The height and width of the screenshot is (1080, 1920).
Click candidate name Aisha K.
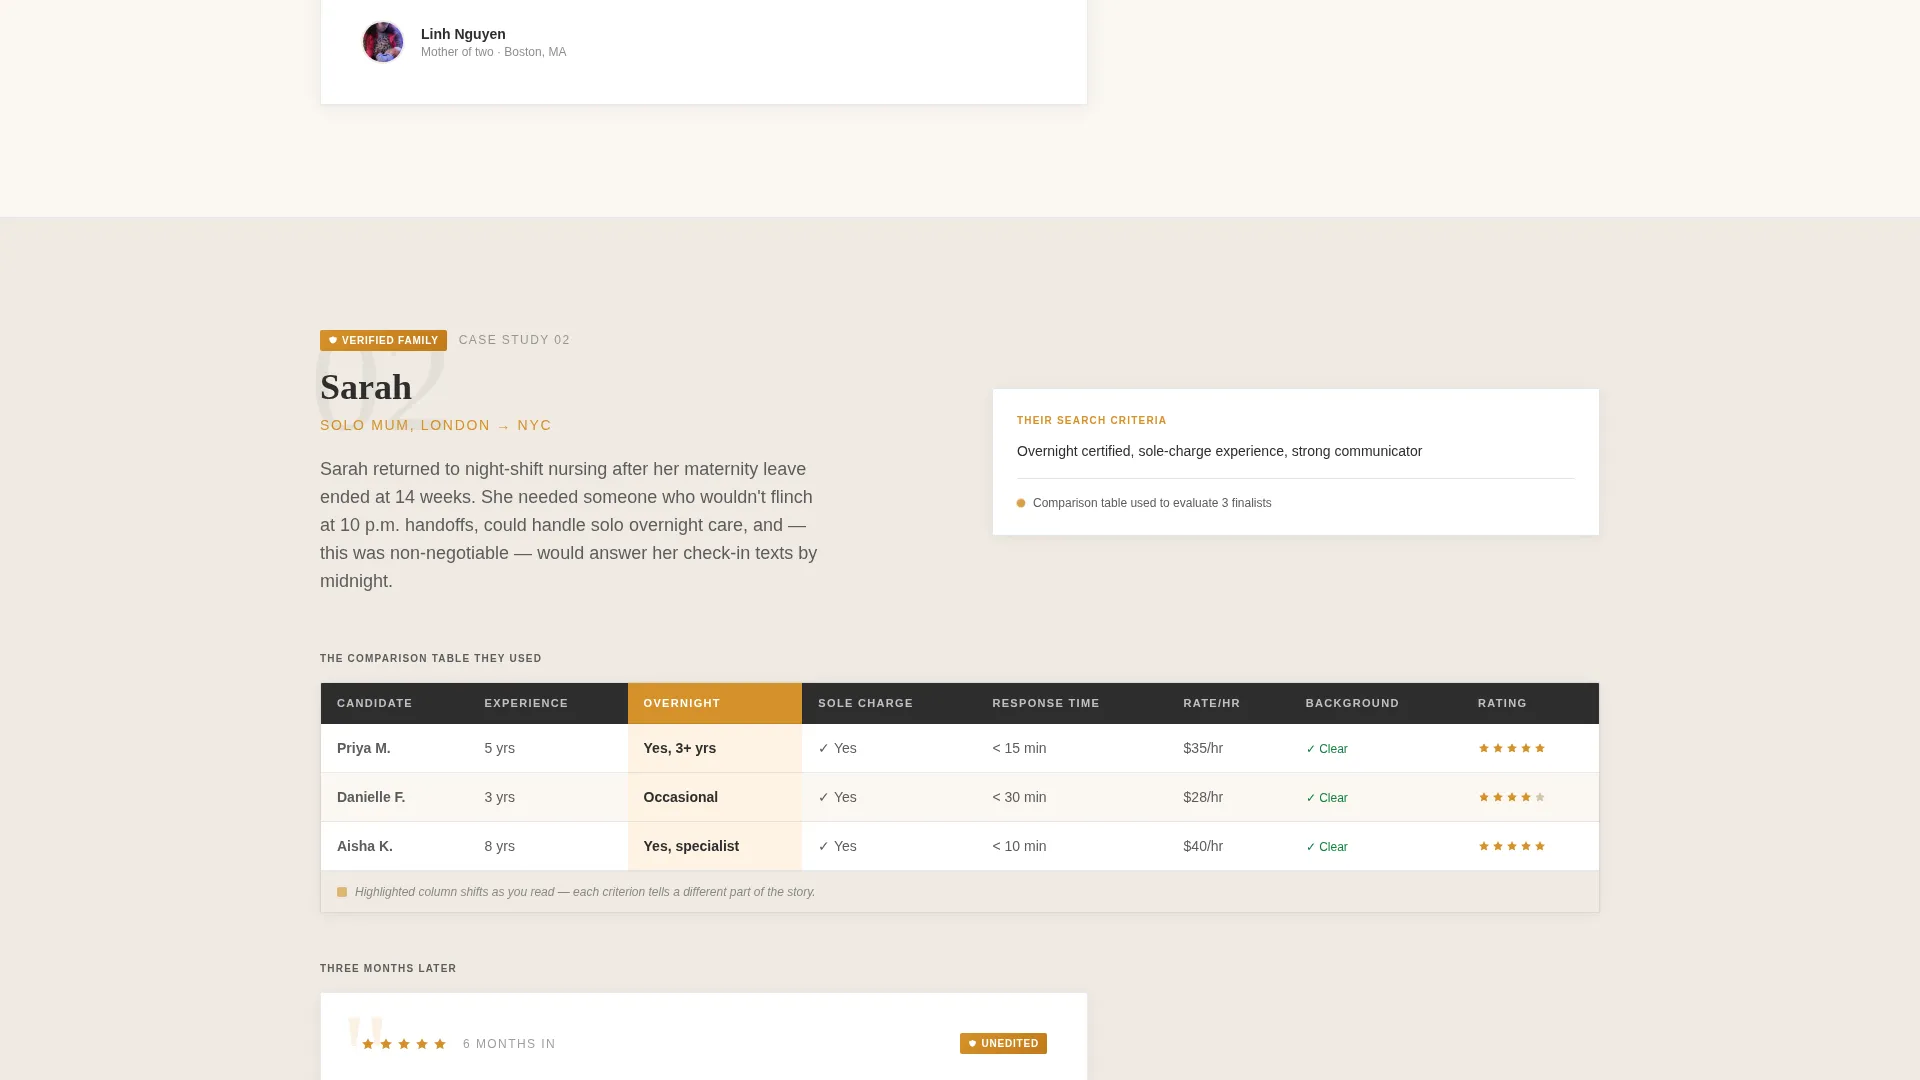(365, 846)
